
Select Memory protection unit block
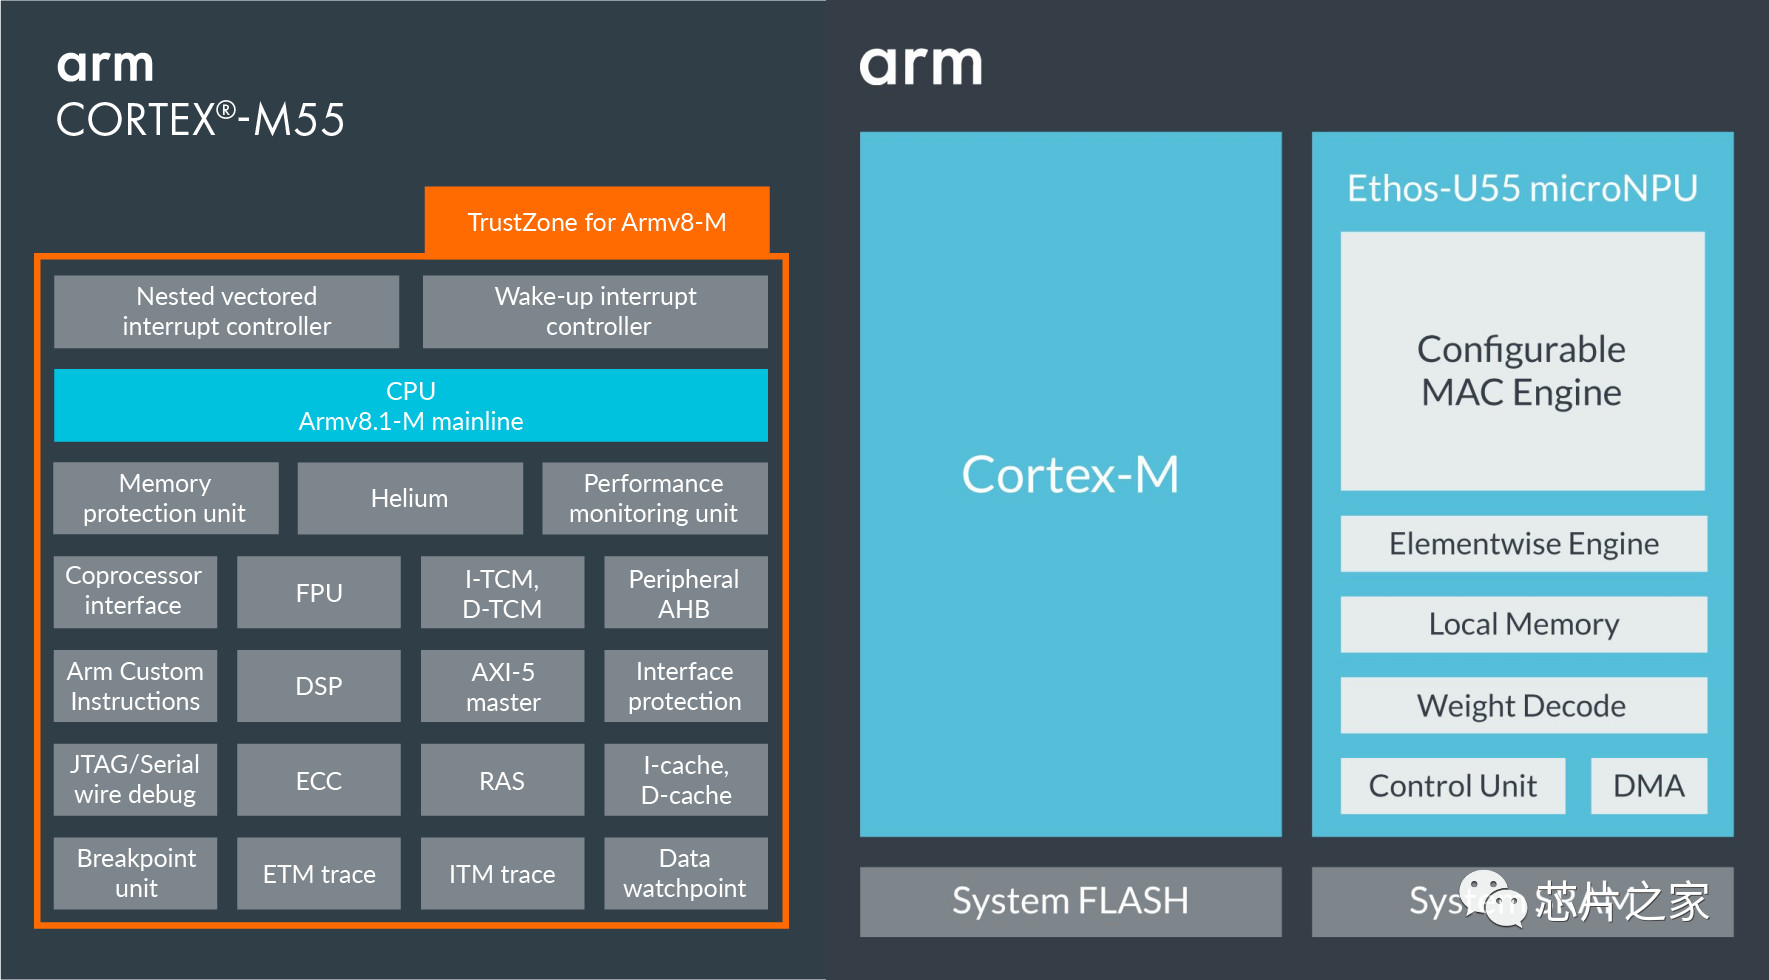click(166, 498)
